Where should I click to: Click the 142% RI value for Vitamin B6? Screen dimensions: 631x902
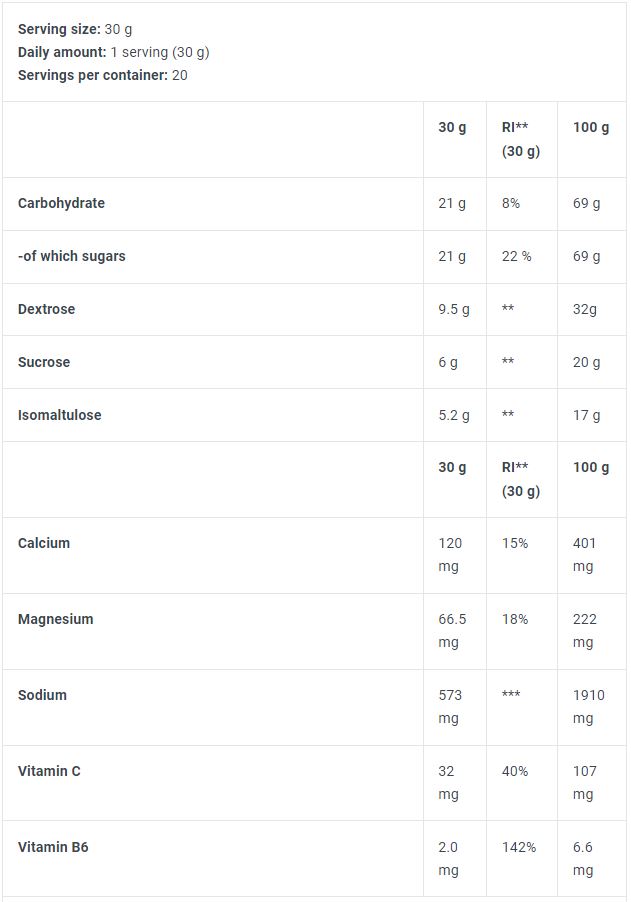[x=518, y=847]
